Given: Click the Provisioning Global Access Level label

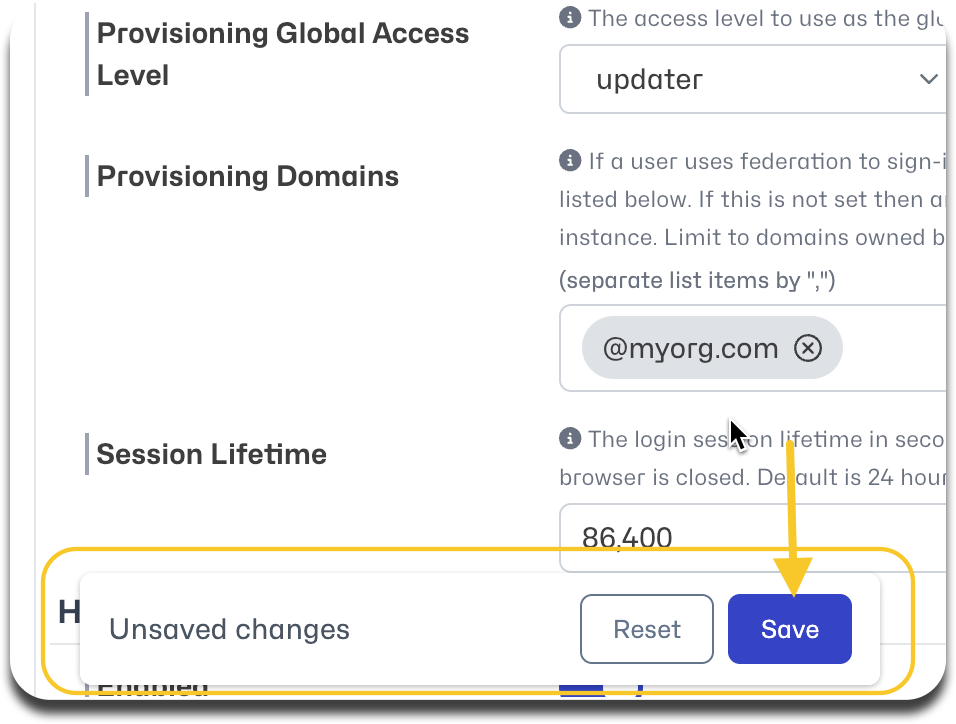Looking at the screenshot, I should [x=283, y=54].
